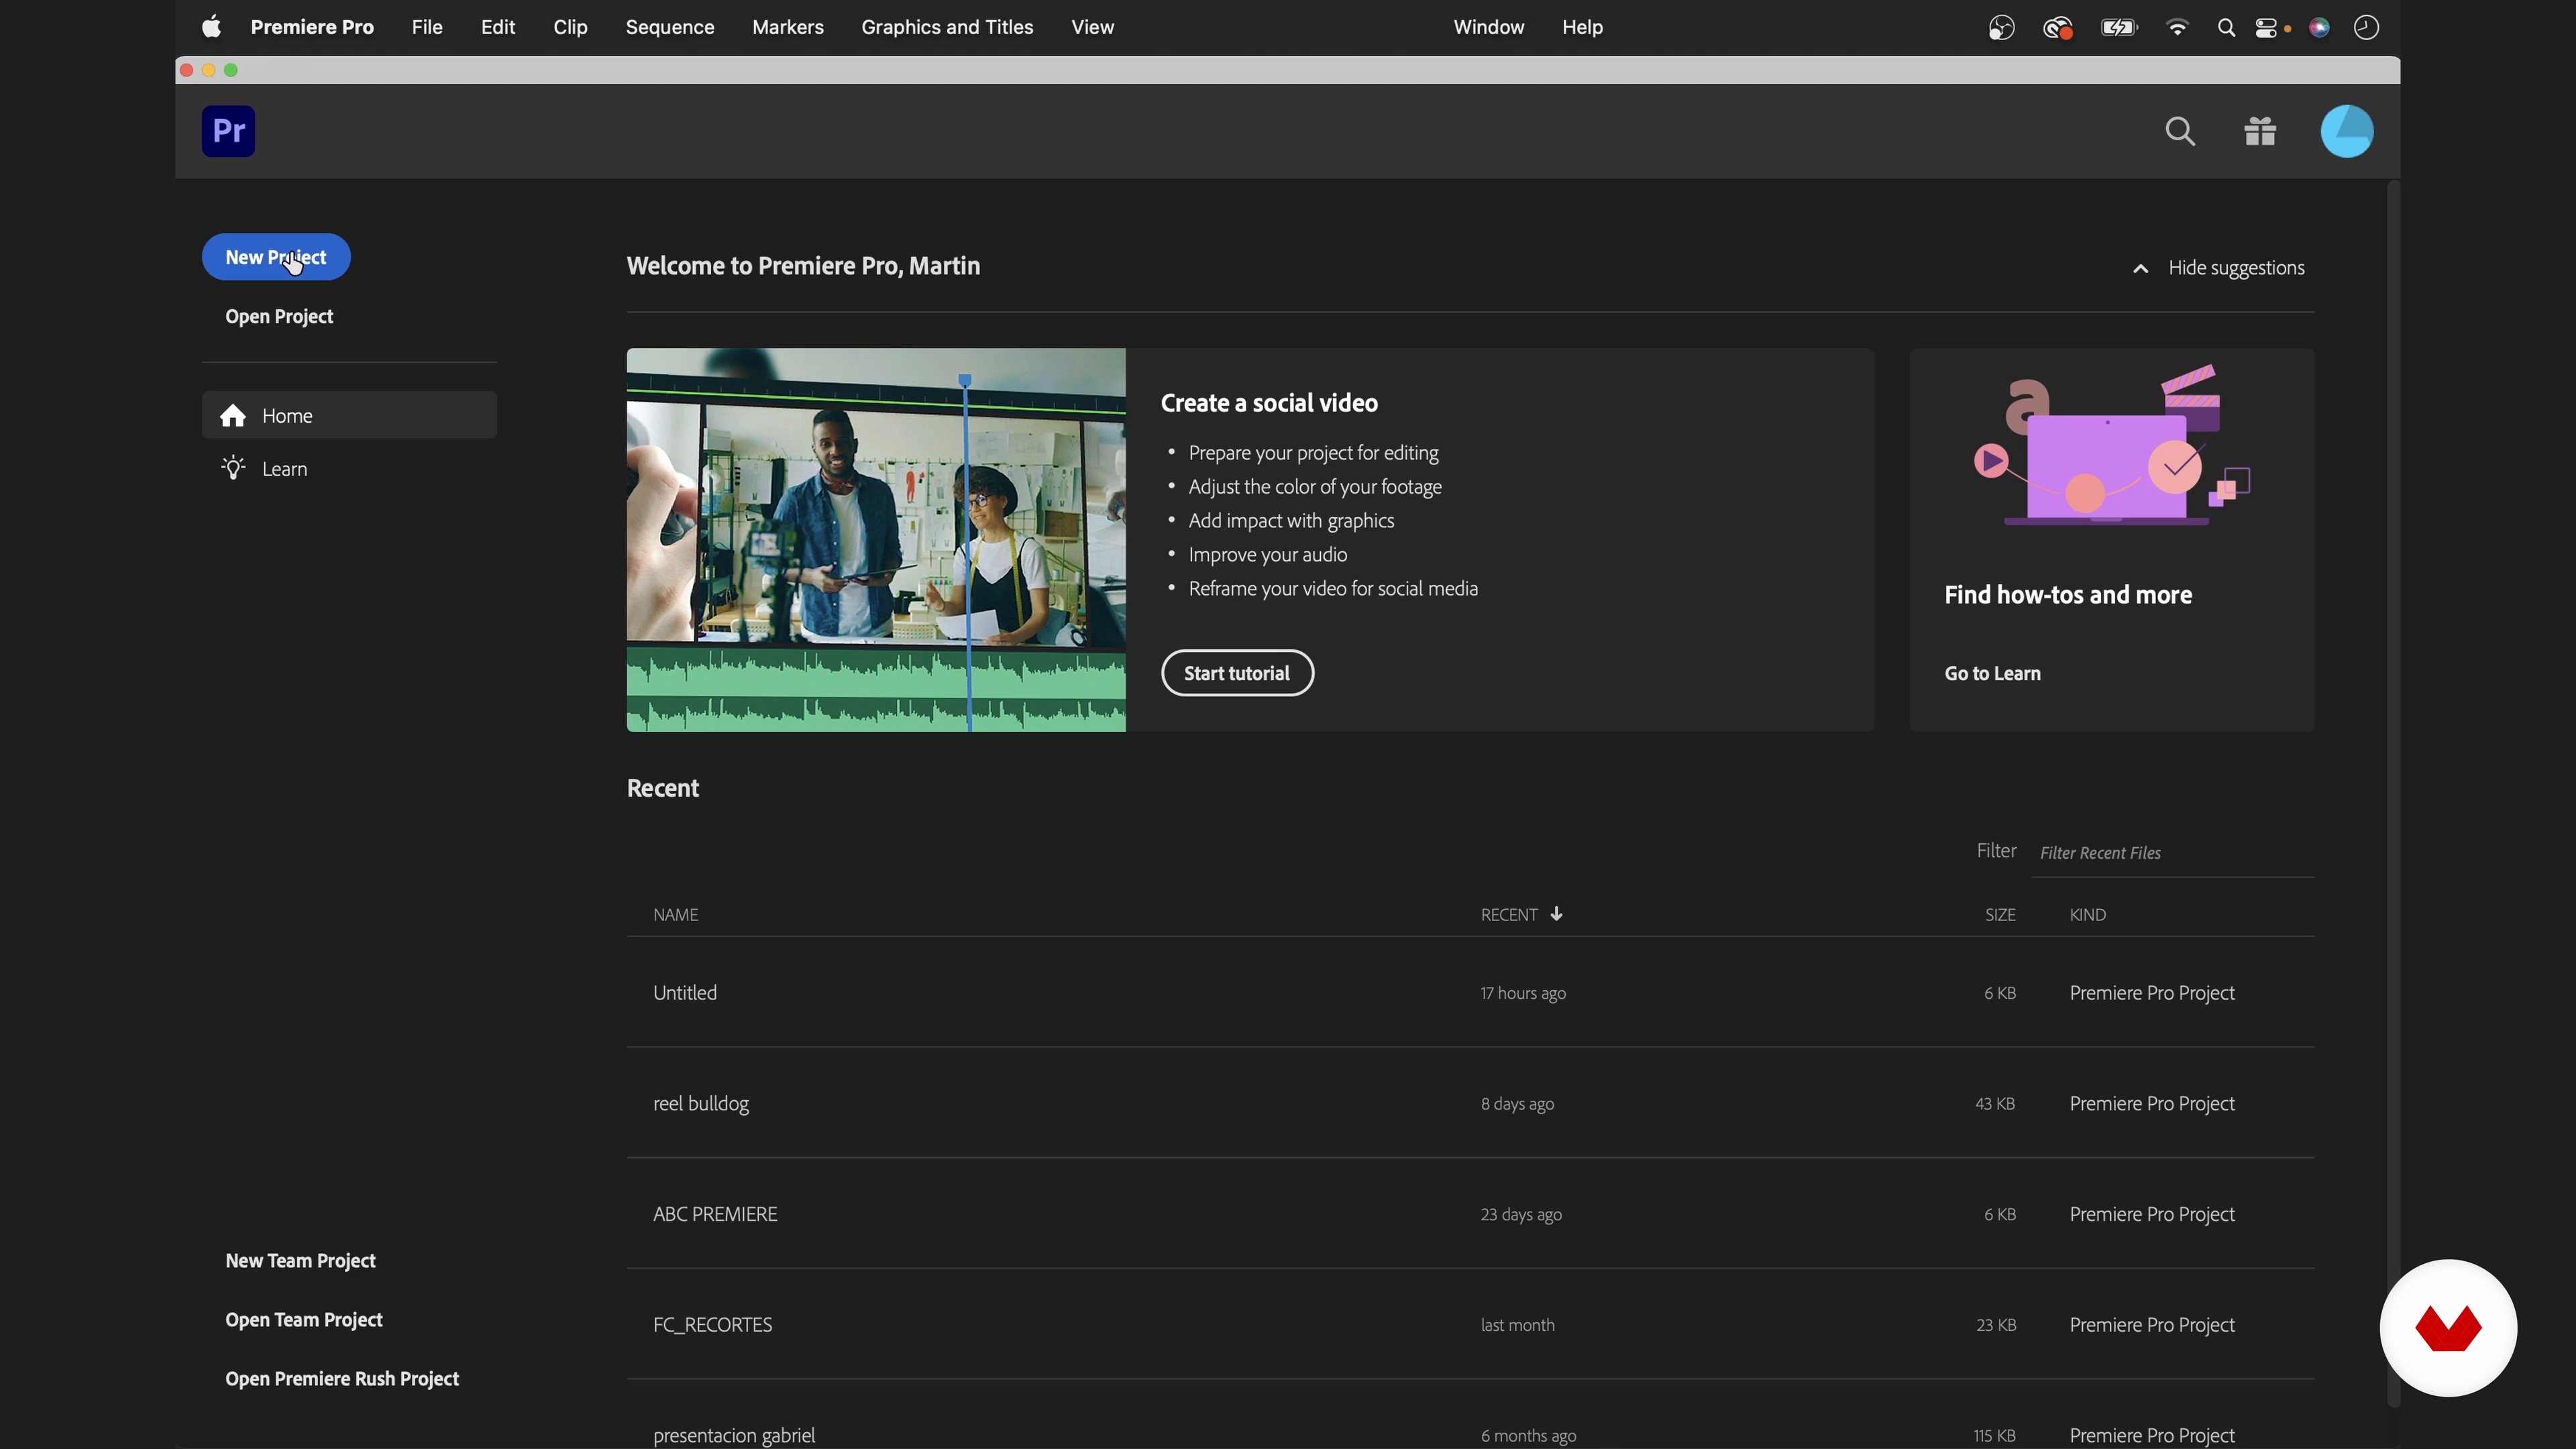Open the Clip menu

pos(570,27)
